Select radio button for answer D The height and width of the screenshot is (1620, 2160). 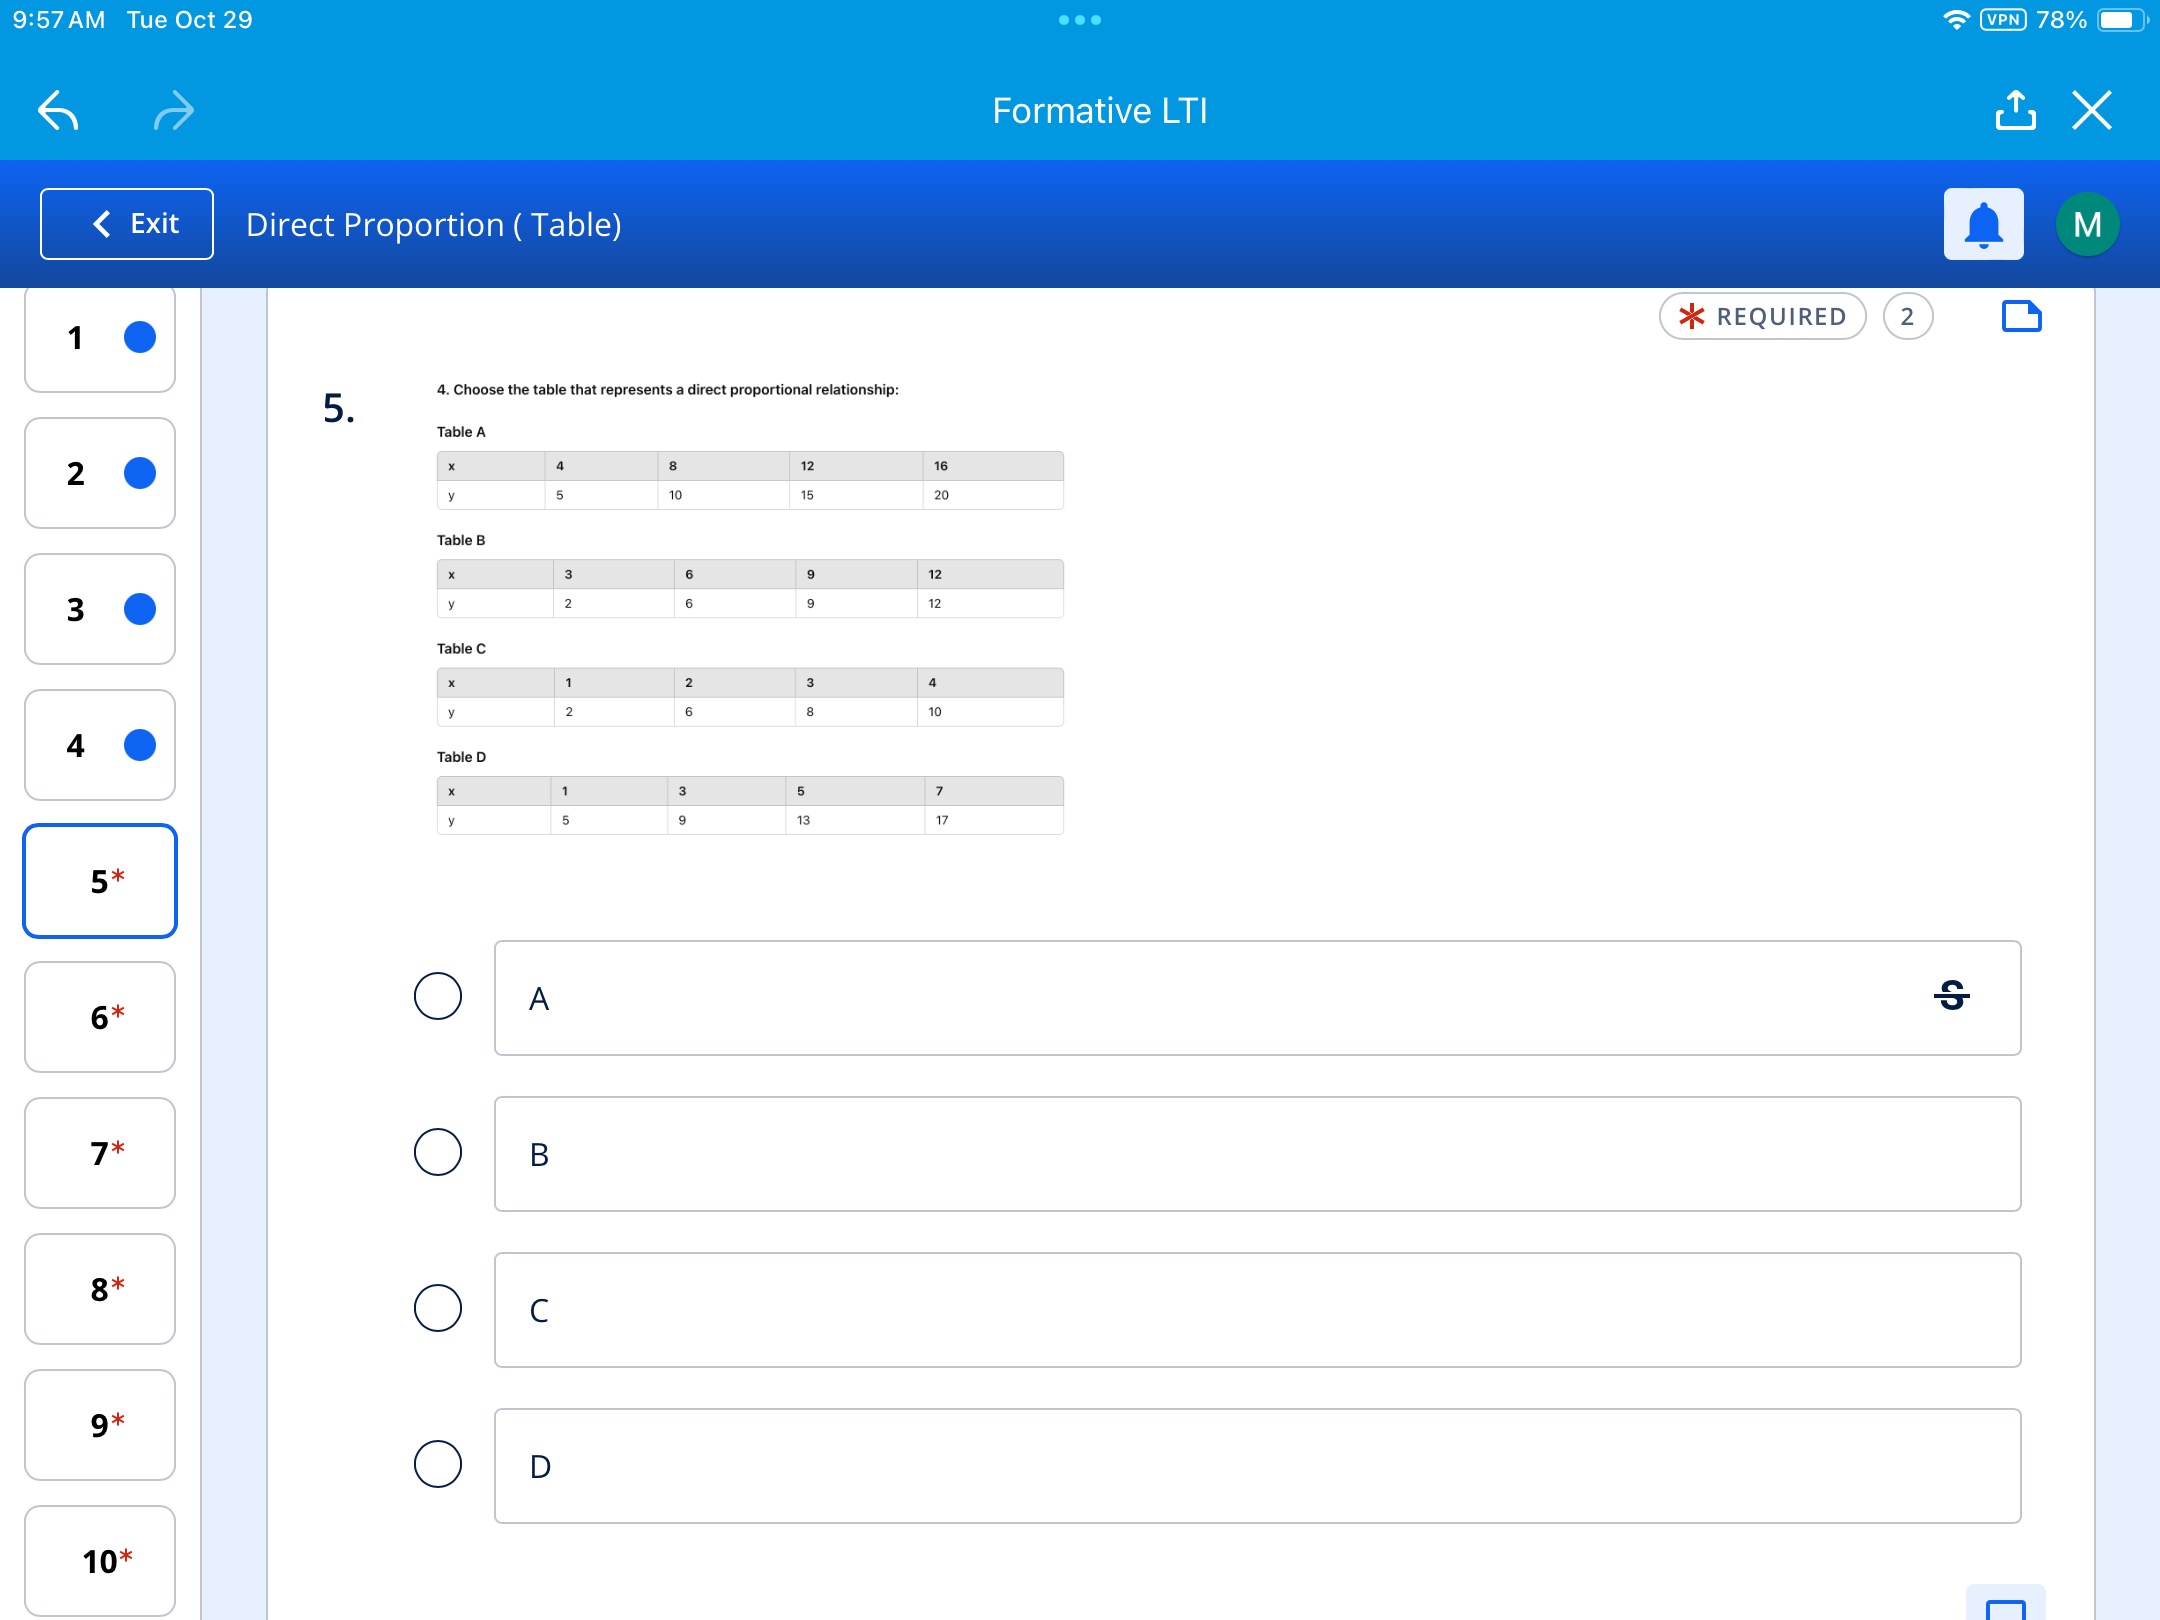(x=438, y=1464)
